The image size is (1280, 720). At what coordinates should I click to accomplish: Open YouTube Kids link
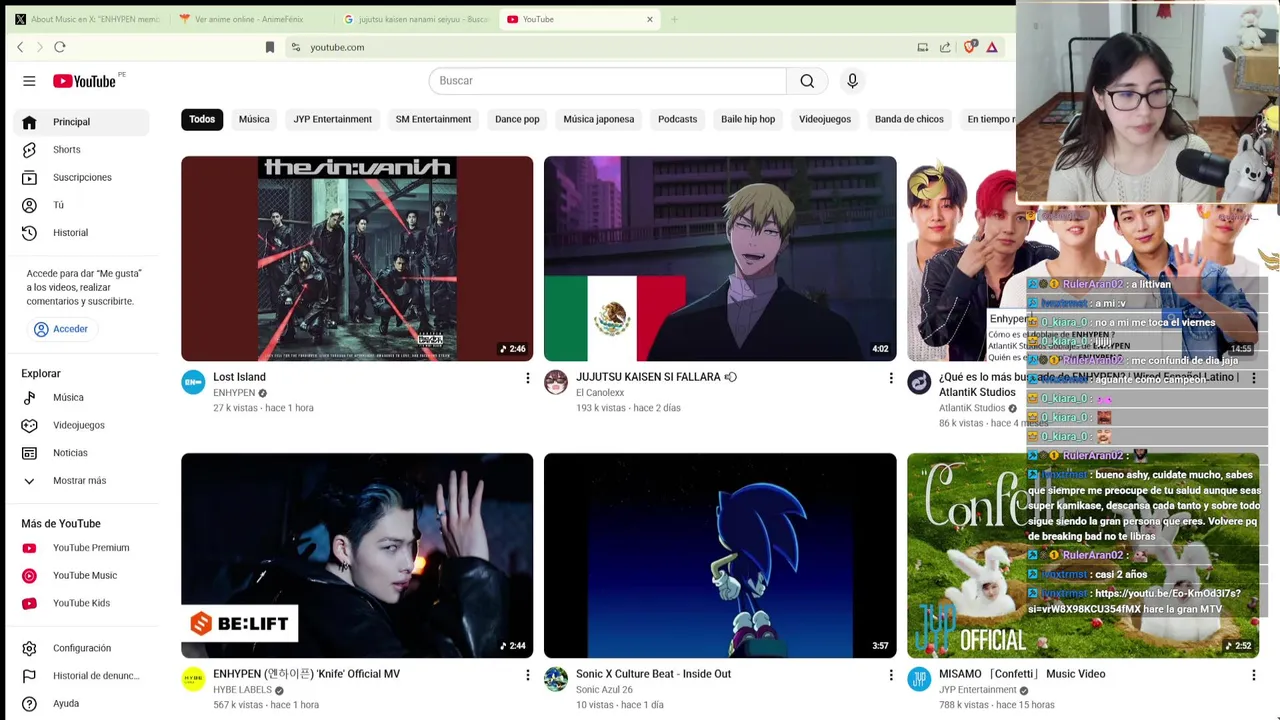pos(81,603)
